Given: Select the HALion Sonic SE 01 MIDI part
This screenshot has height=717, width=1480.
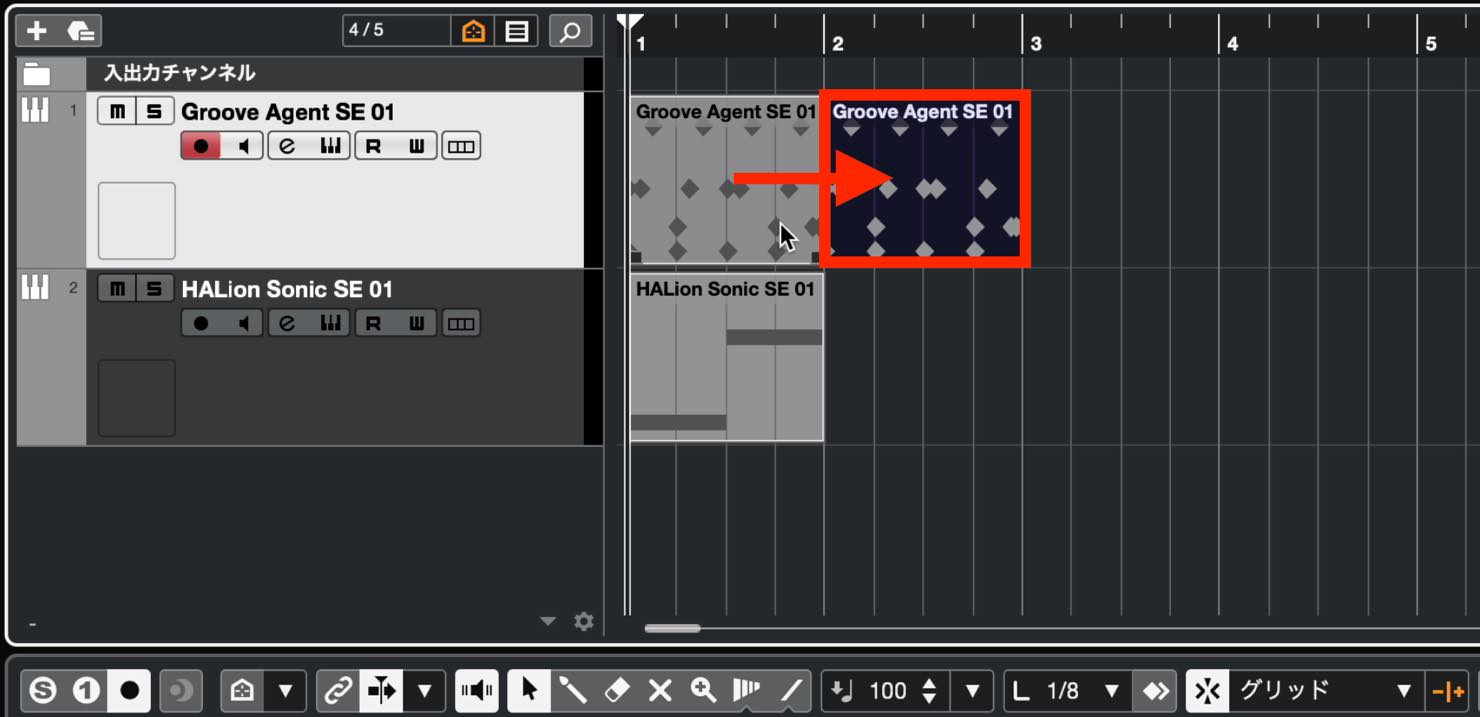Looking at the screenshot, I should coord(727,358).
